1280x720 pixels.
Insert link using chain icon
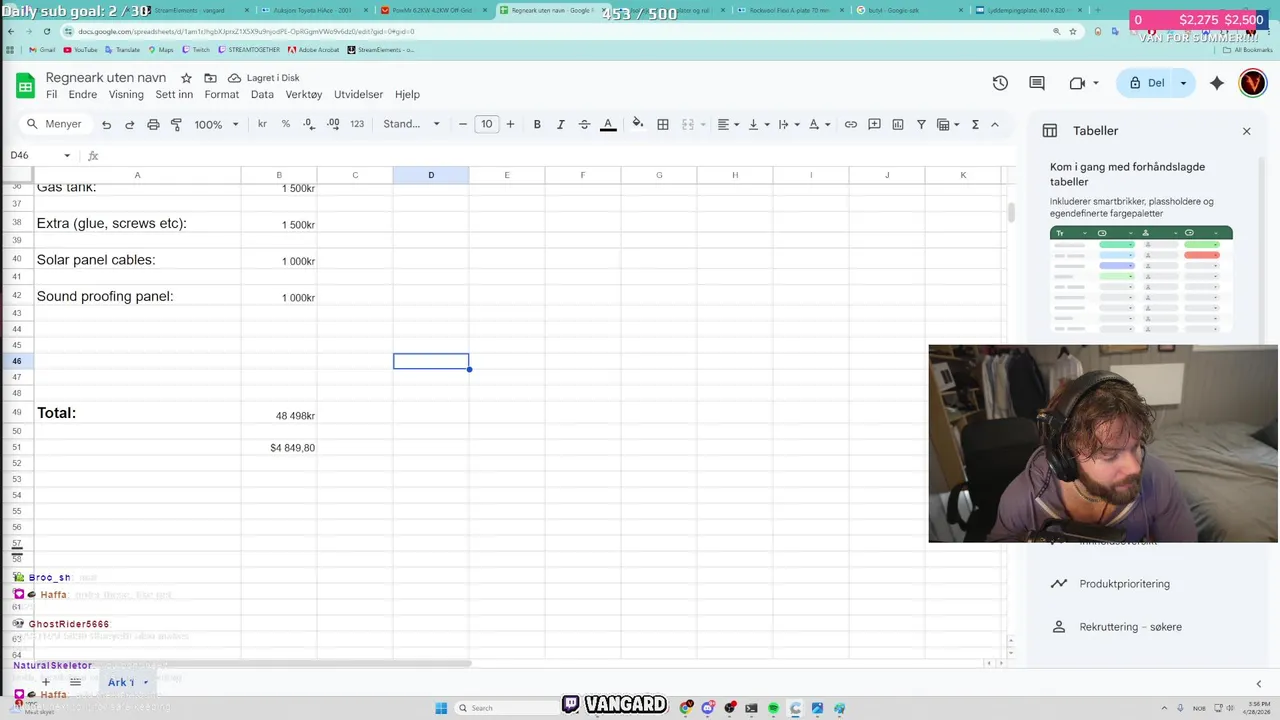[850, 124]
